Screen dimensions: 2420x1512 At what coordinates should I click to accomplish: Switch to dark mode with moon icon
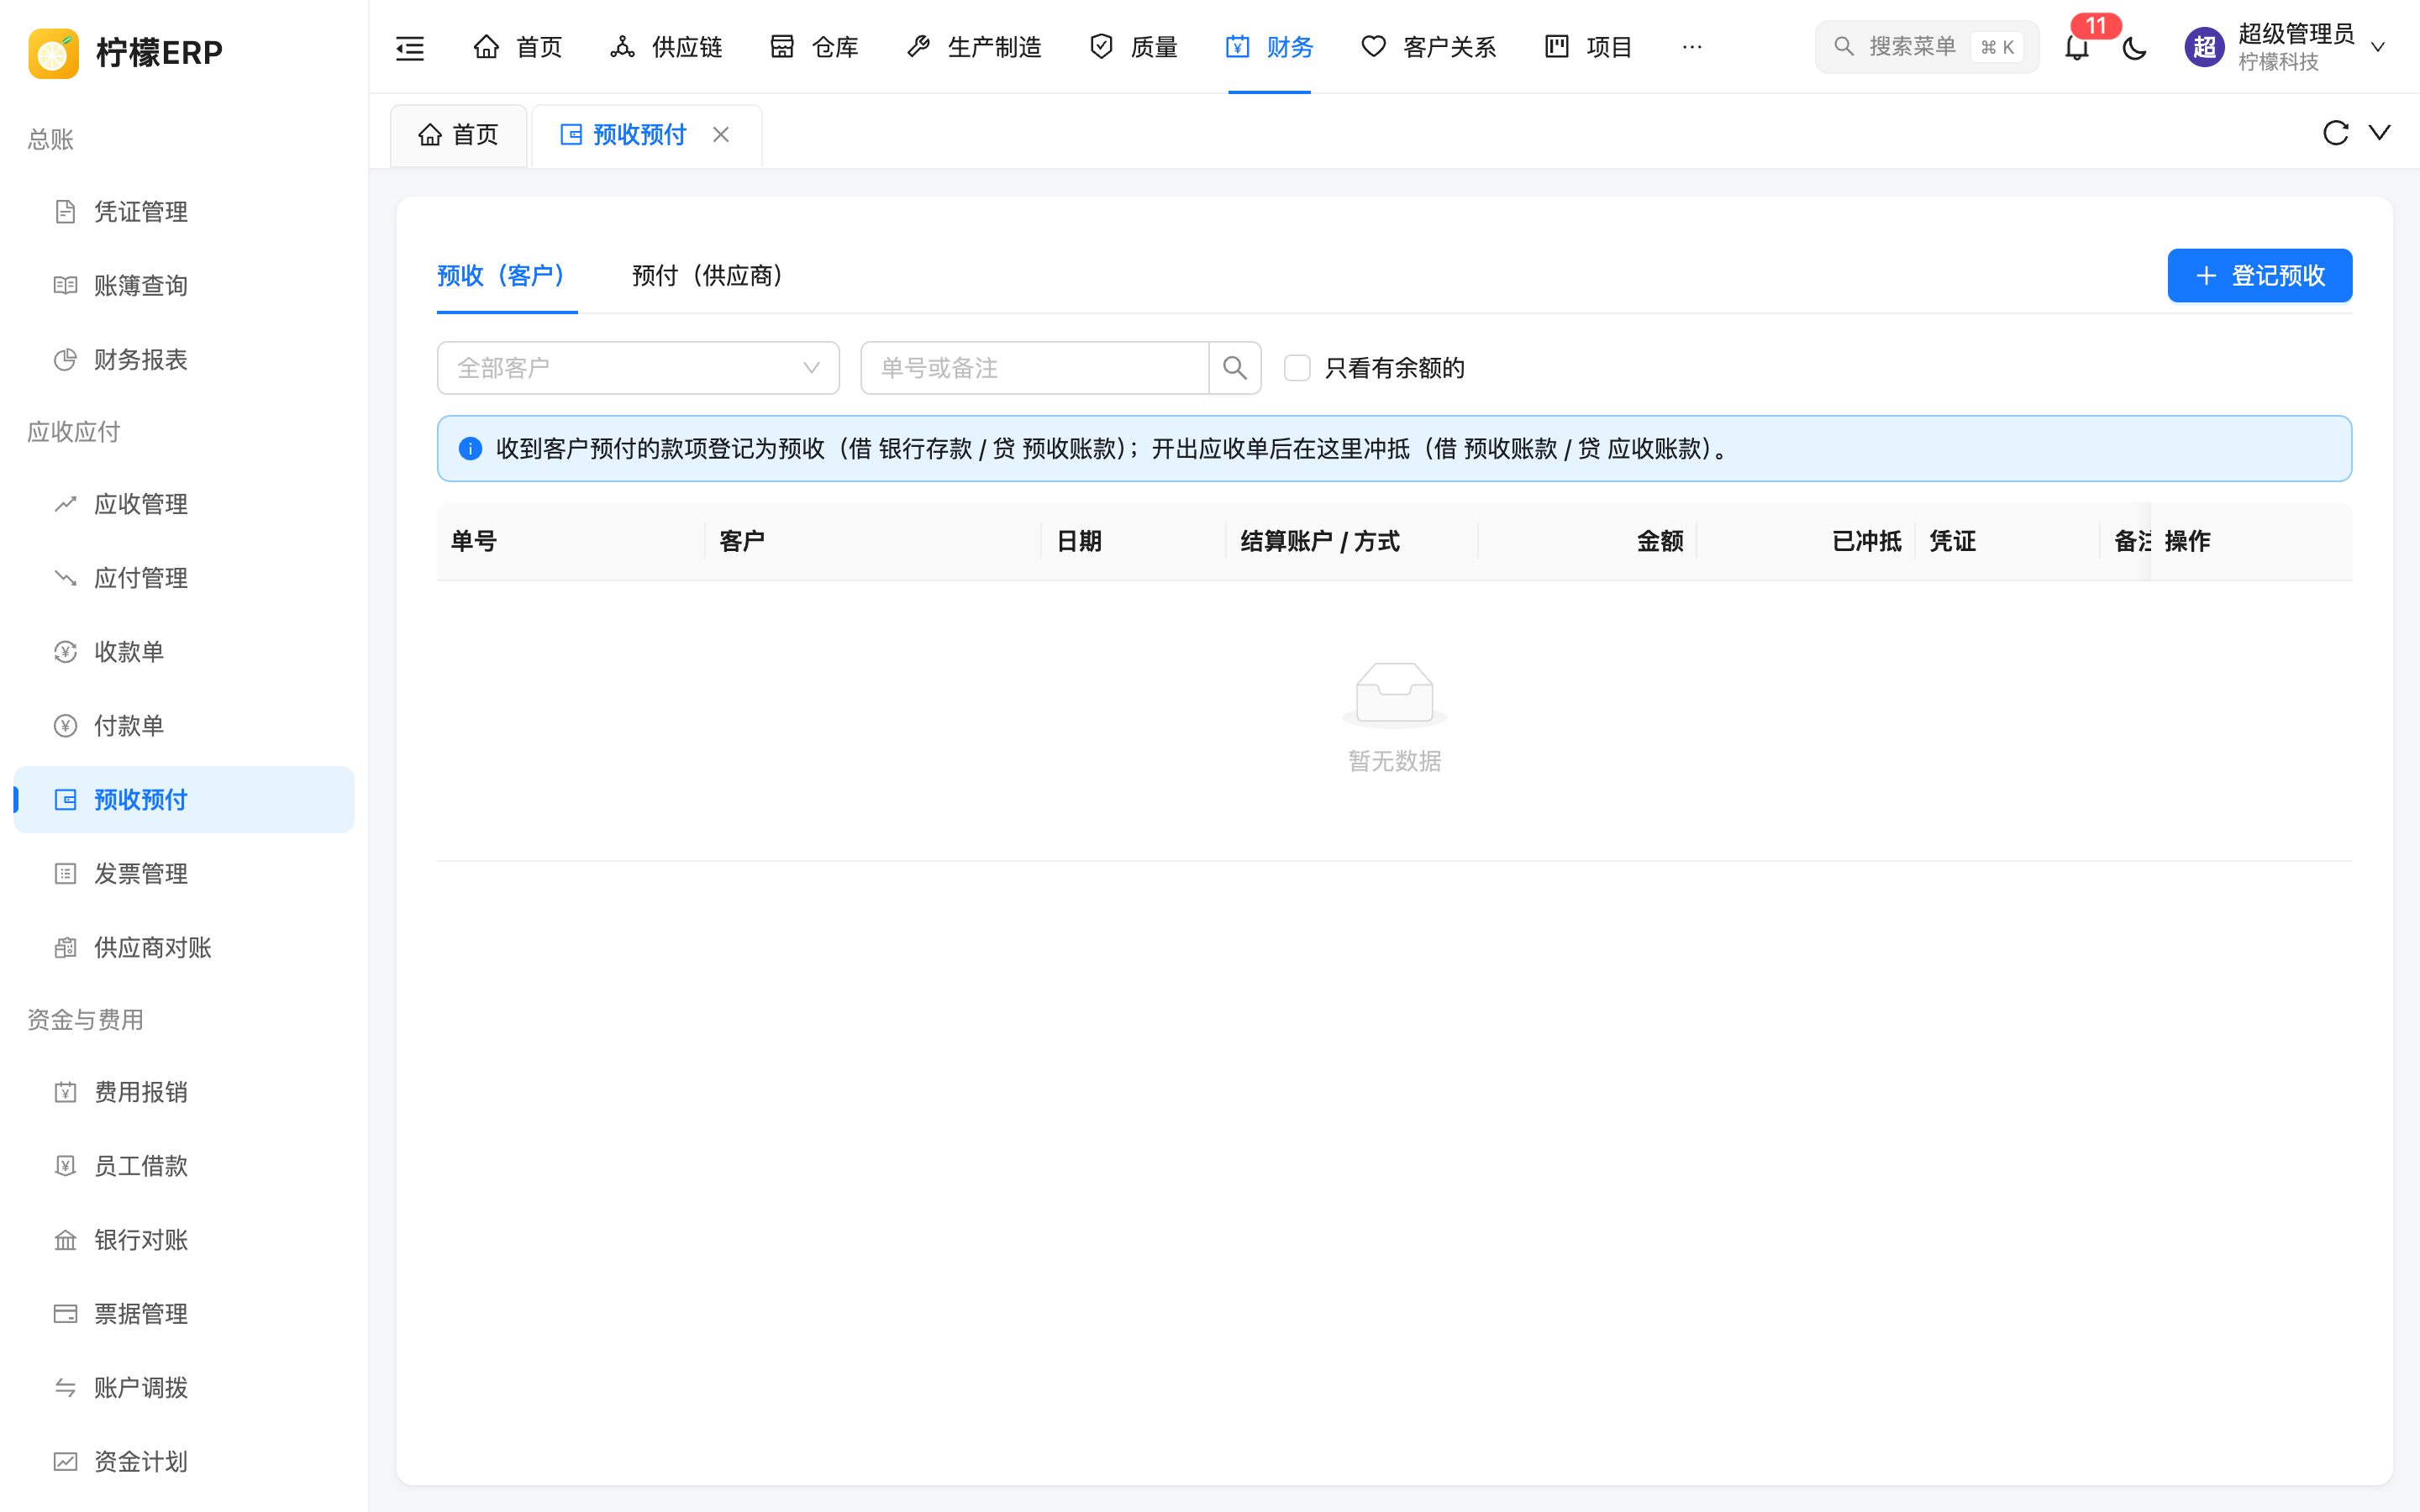tap(2134, 47)
